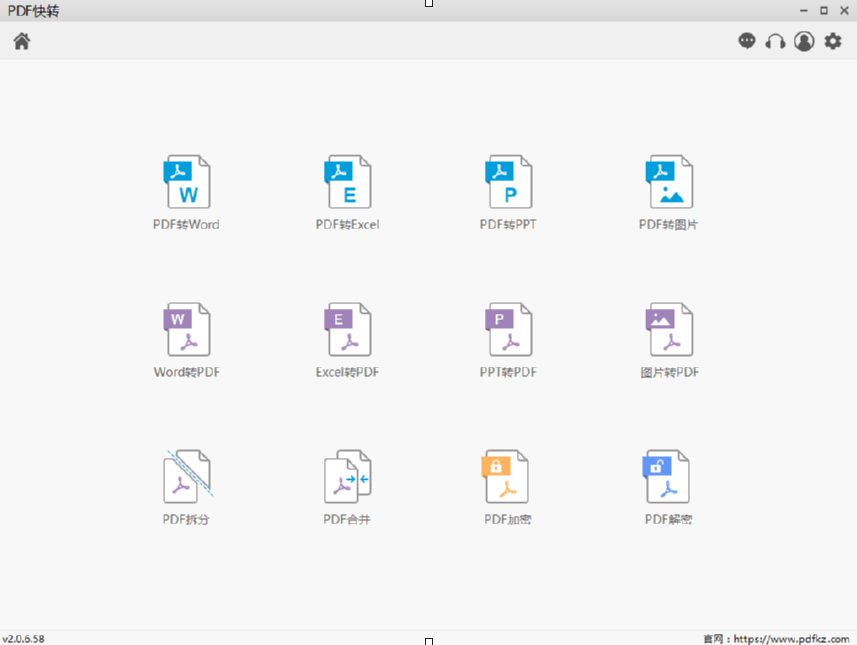The image size is (857, 645).
Task: Open the 图片转PDF tool
Action: point(669,330)
